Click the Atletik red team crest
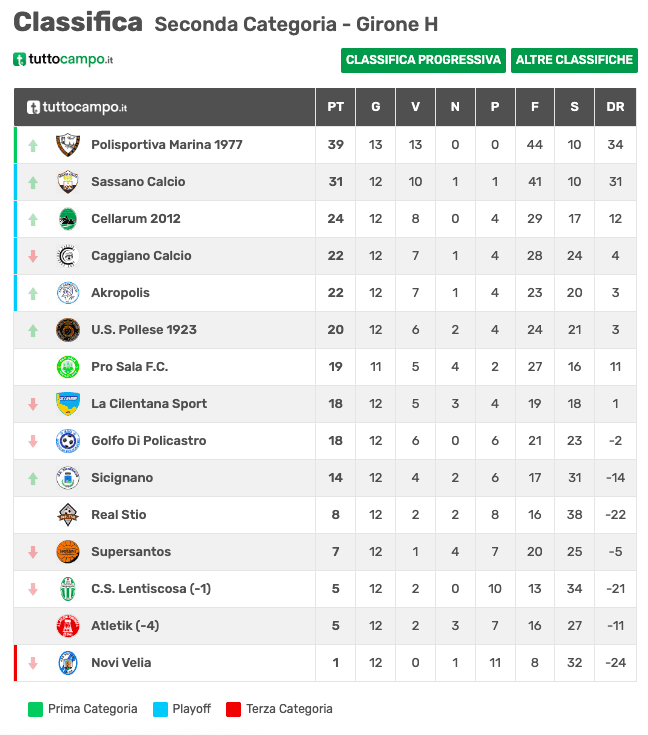The width and height of the screenshot is (648, 735). [68, 626]
